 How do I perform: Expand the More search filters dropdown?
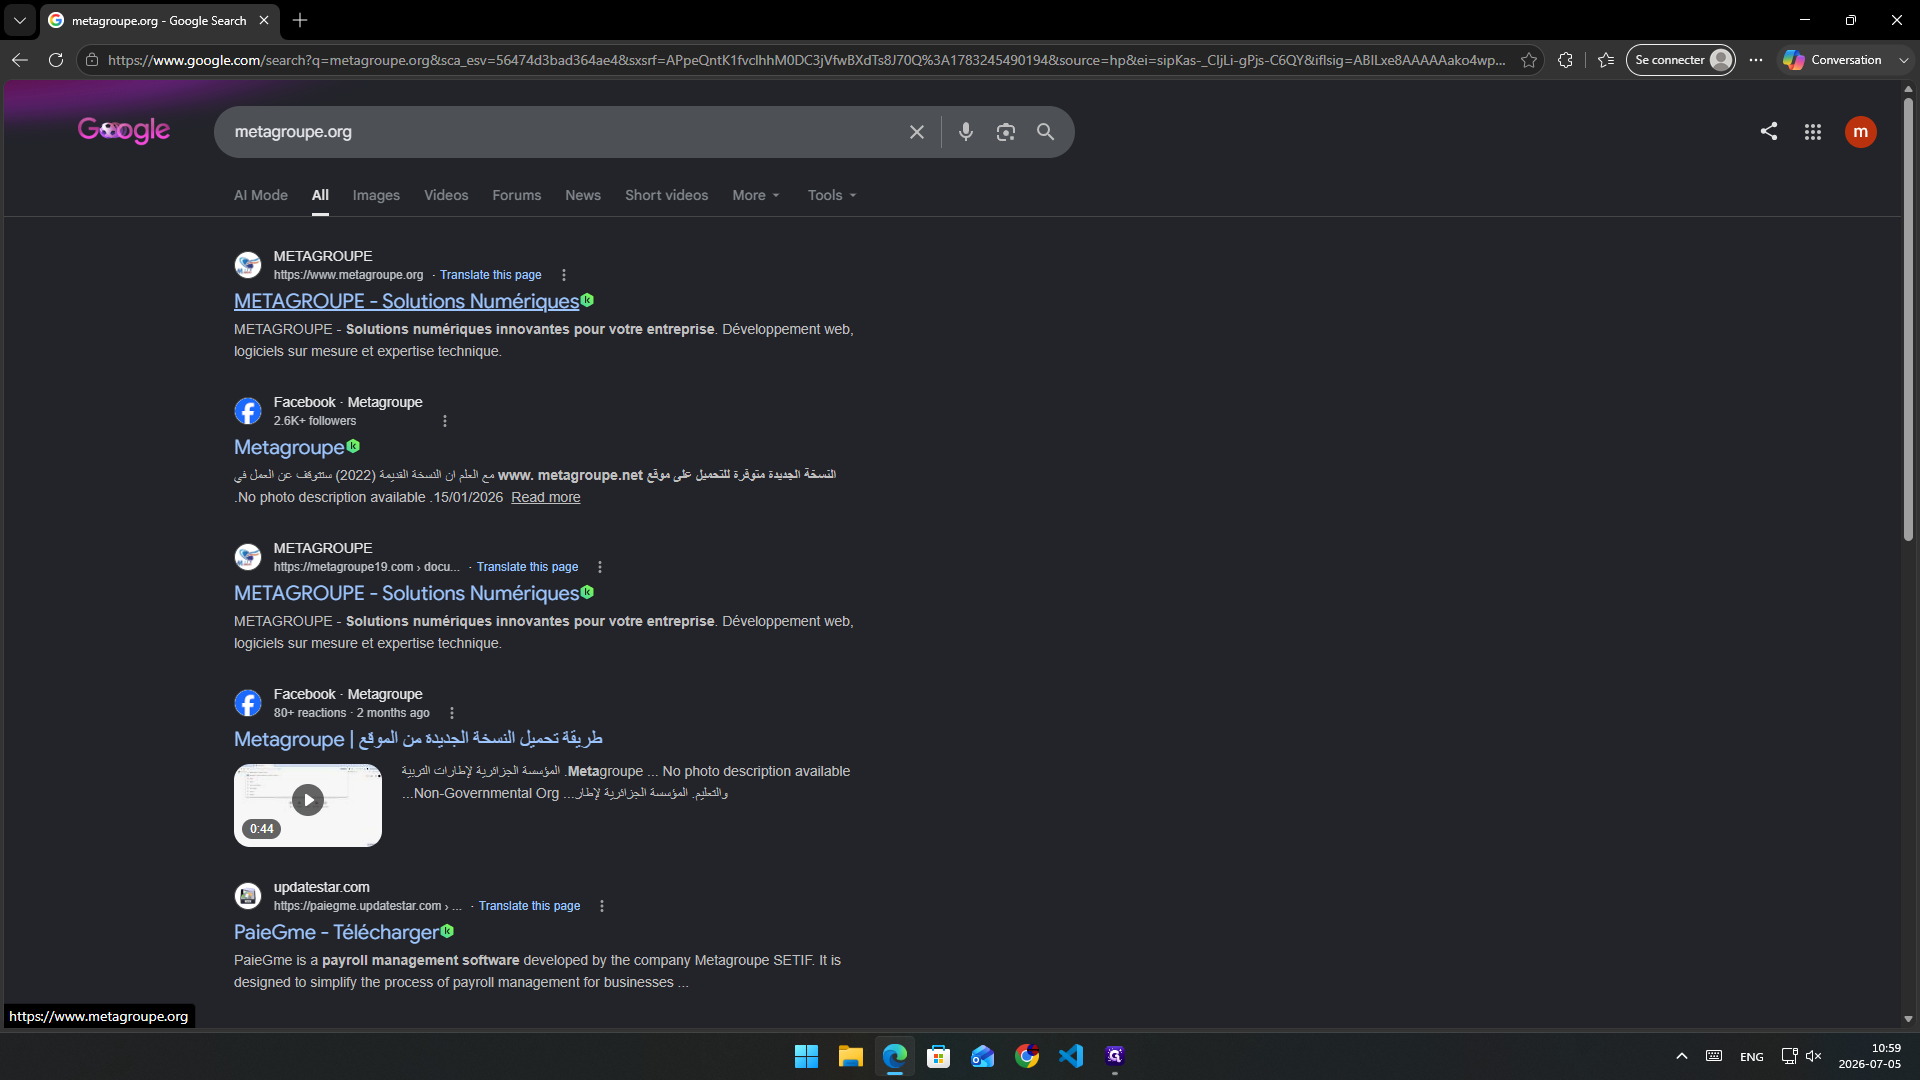[755, 195]
